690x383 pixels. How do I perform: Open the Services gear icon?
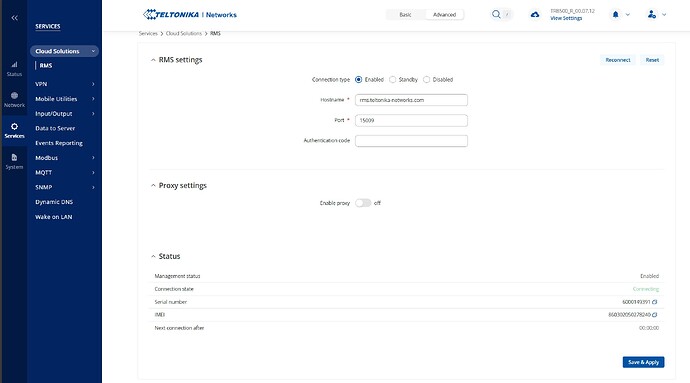(15, 126)
